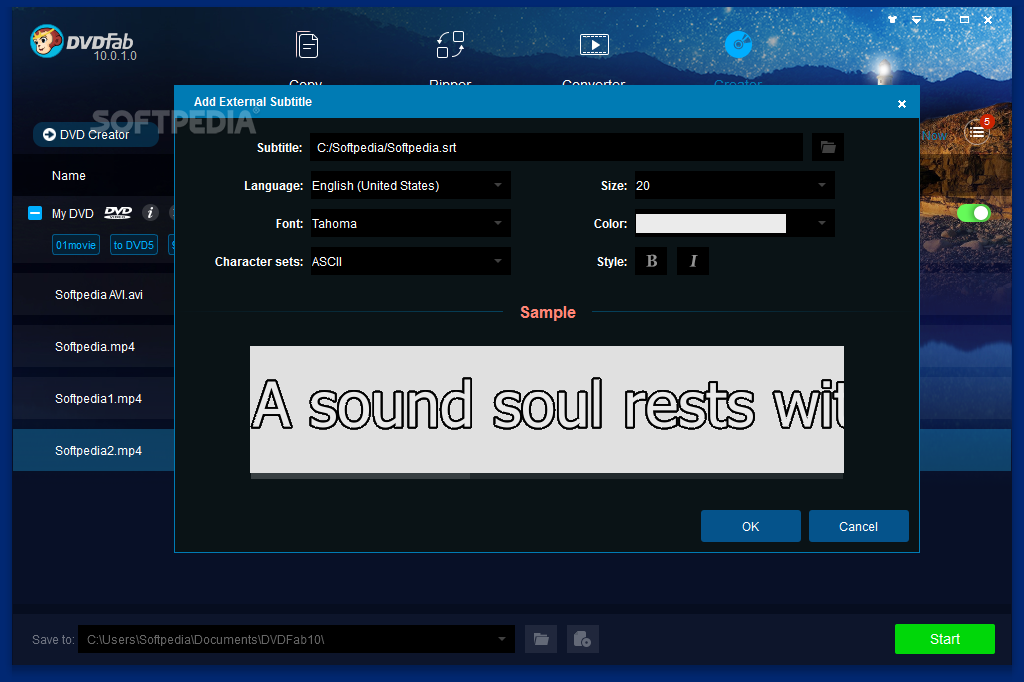Open the Converter module icon

click(x=594, y=45)
